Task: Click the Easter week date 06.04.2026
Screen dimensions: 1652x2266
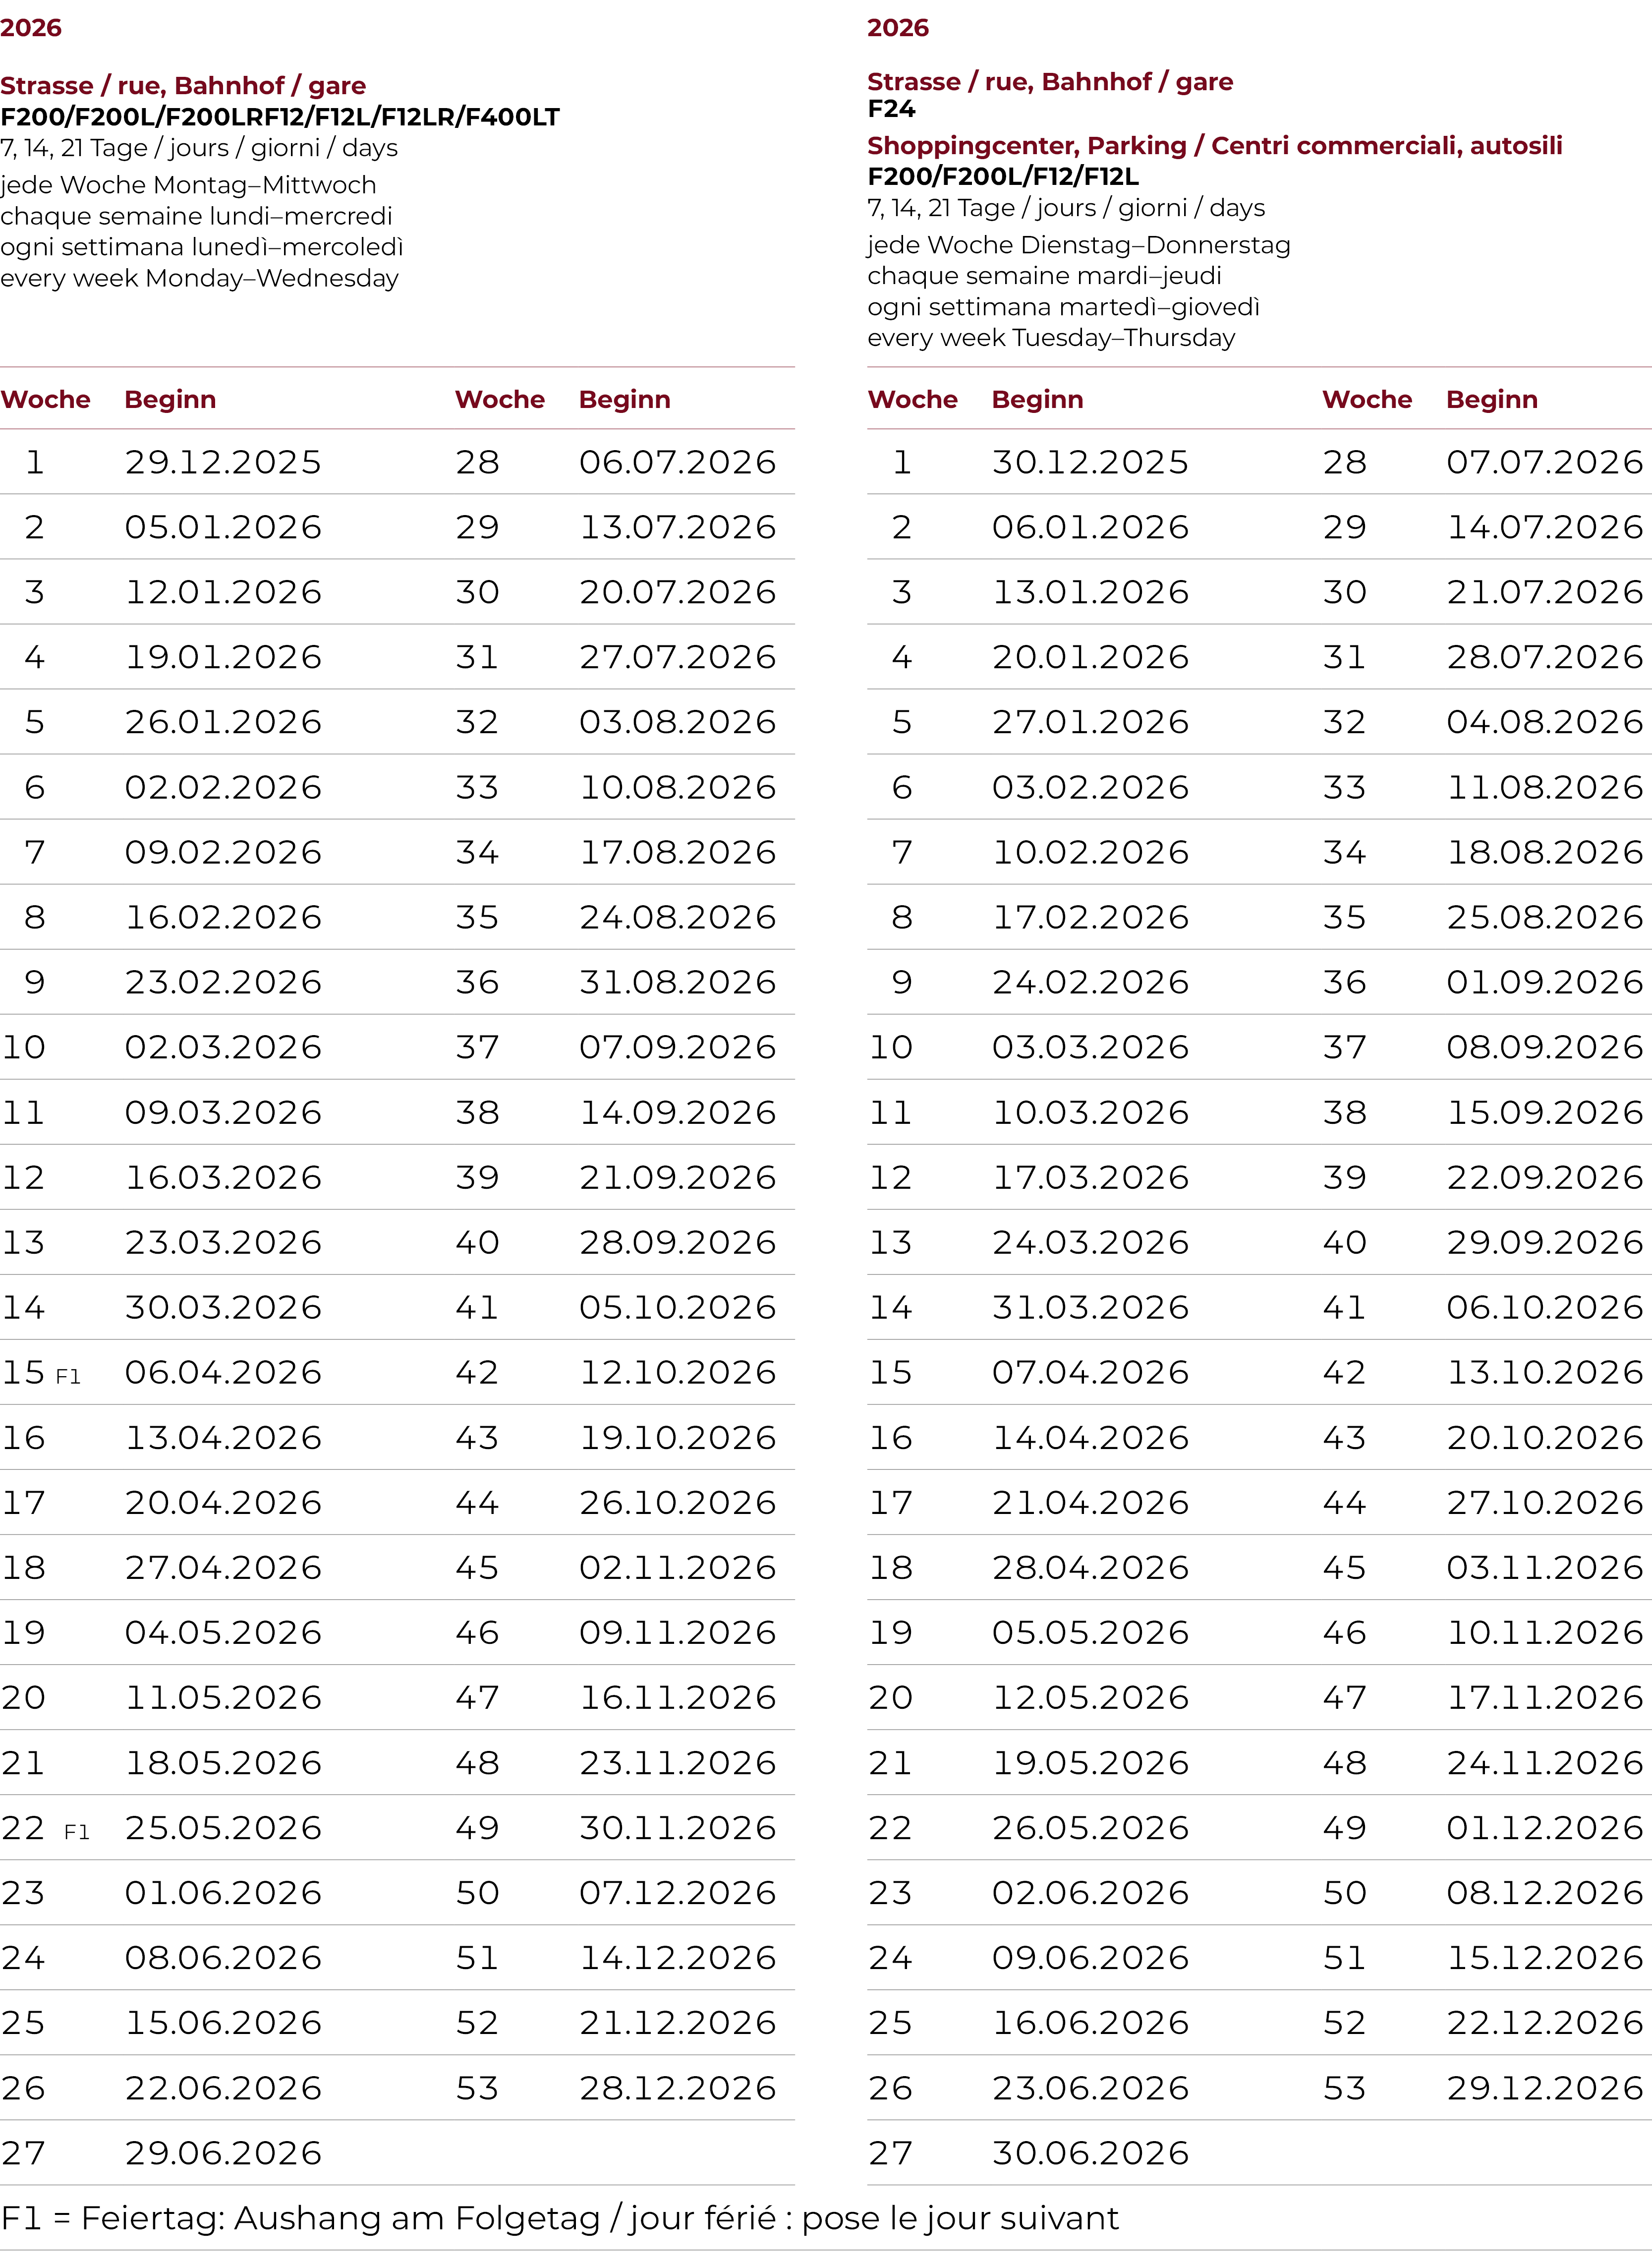Action: coord(223,1372)
